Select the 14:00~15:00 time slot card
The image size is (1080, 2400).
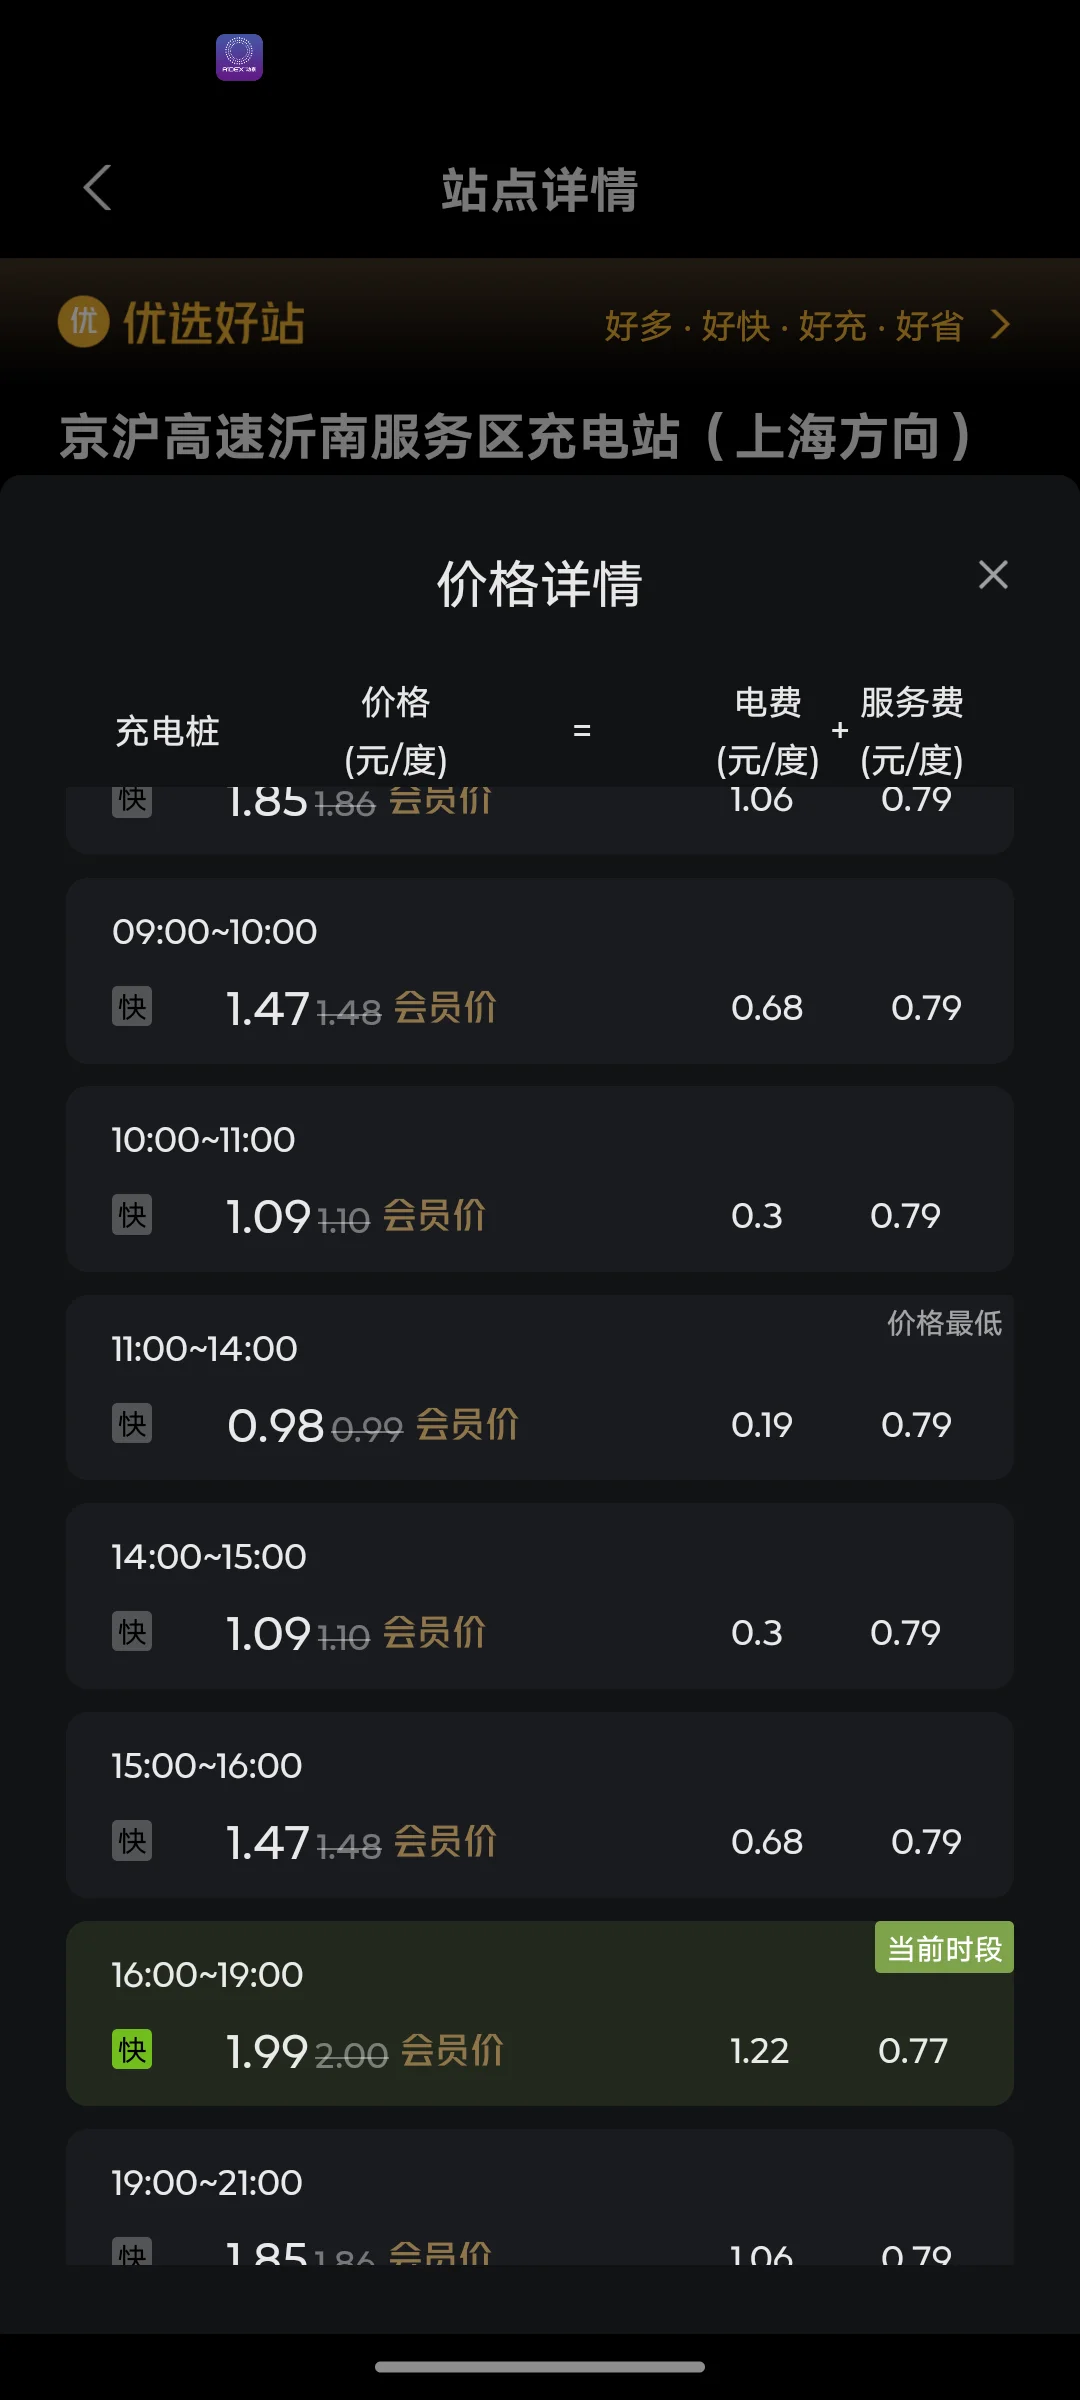tap(540, 1596)
